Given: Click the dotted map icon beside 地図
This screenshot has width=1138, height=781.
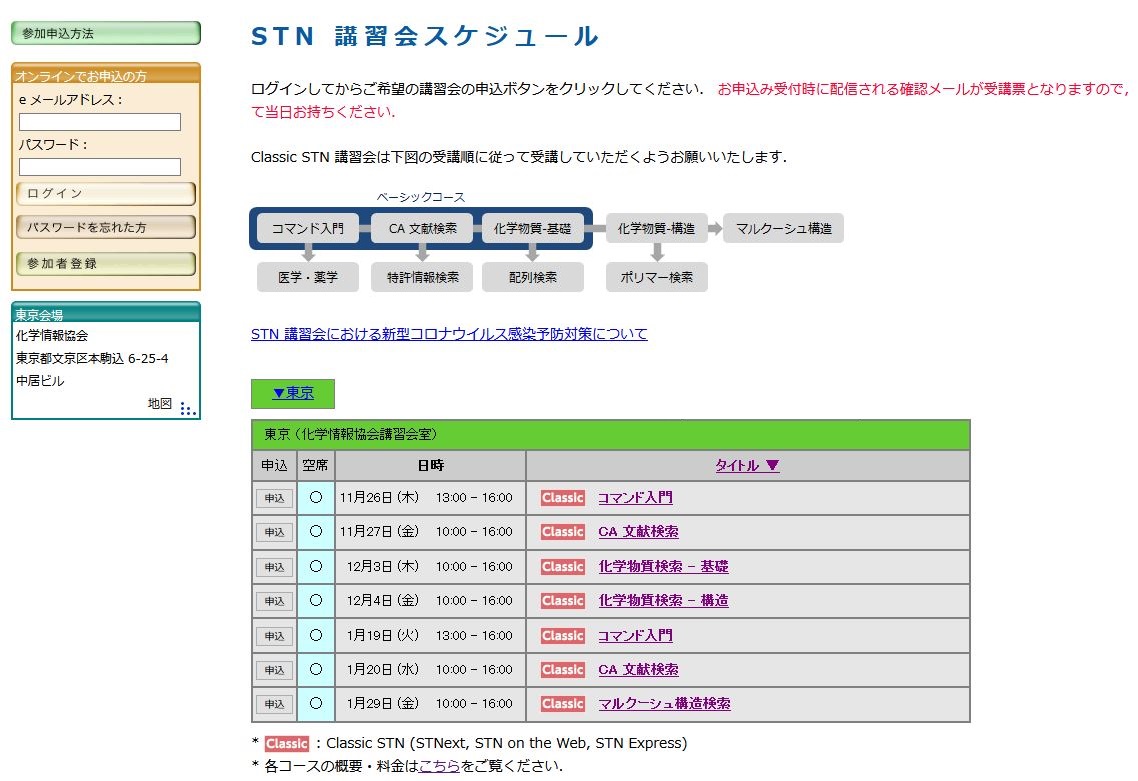Looking at the screenshot, I should click(188, 409).
